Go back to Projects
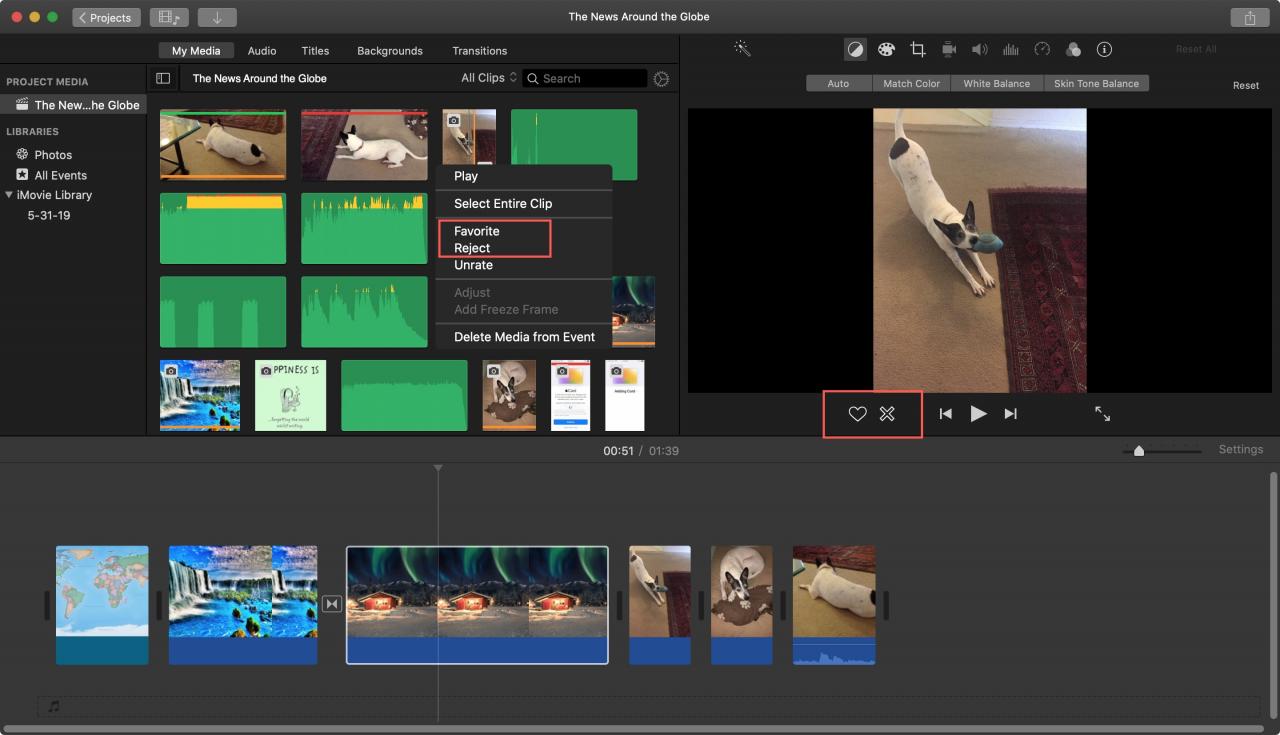The width and height of the screenshot is (1280, 735). pos(106,18)
